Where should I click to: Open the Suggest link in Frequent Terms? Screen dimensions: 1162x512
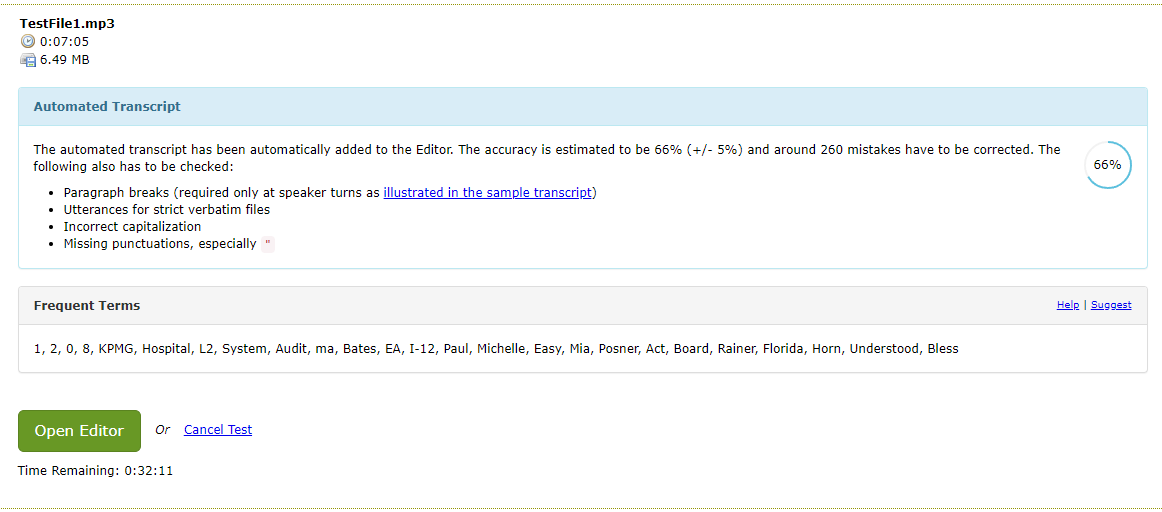(1111, 305)
